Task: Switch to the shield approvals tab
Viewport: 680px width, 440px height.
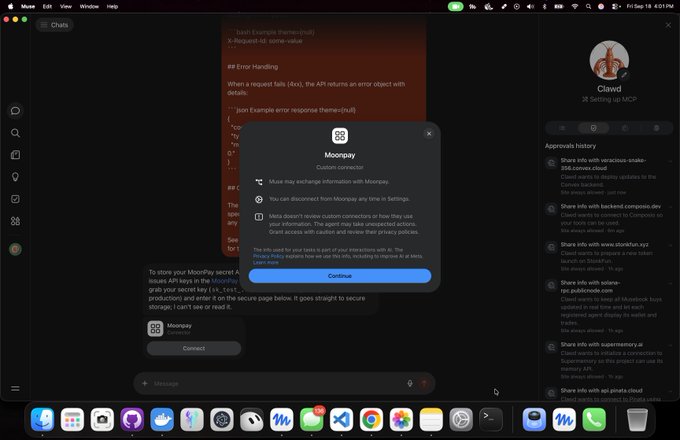Action: point(593,128)
